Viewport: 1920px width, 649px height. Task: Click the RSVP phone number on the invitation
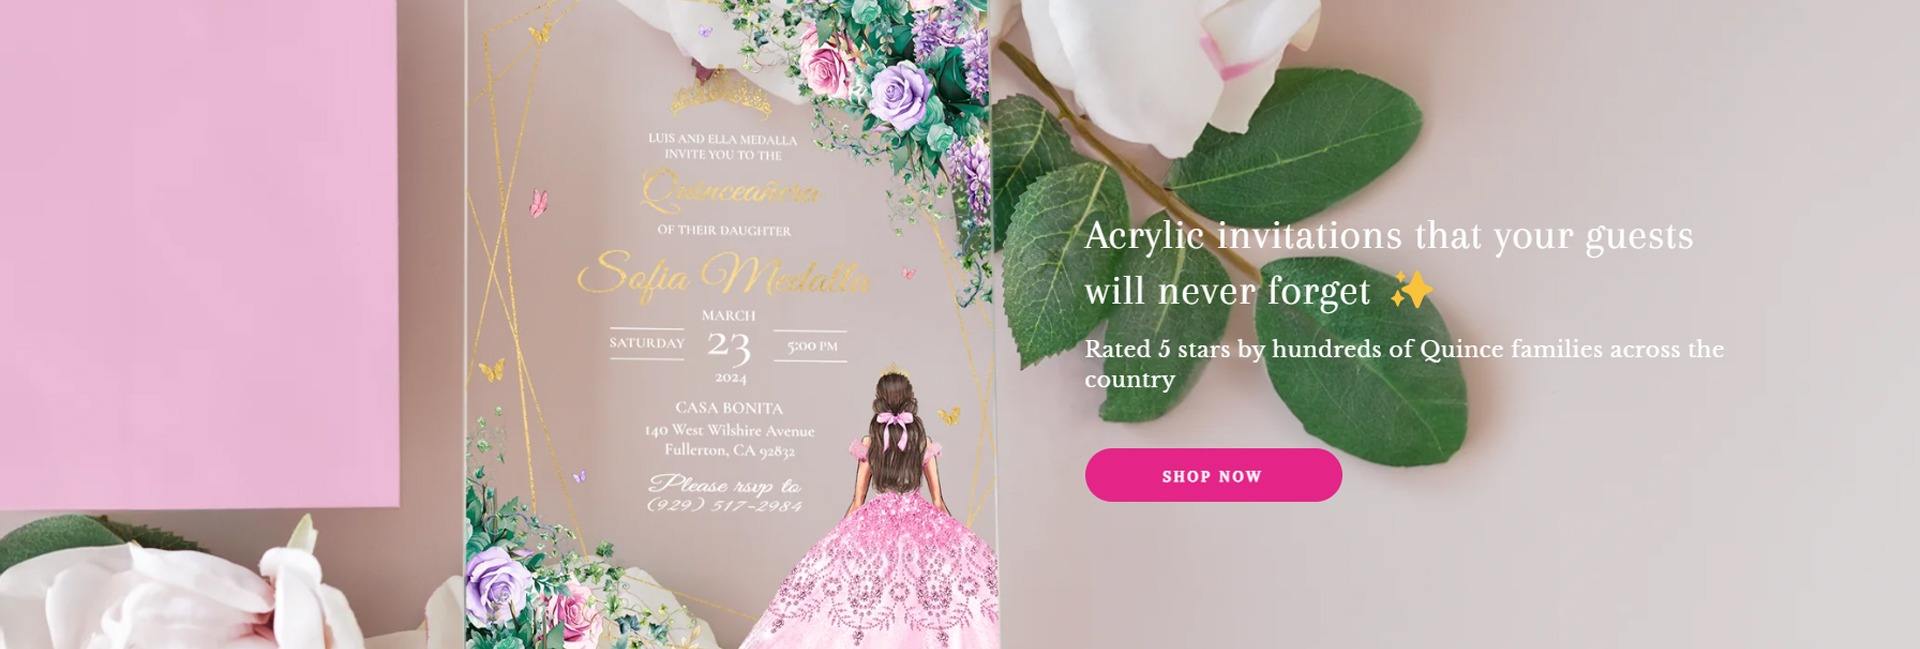point(725,505)
